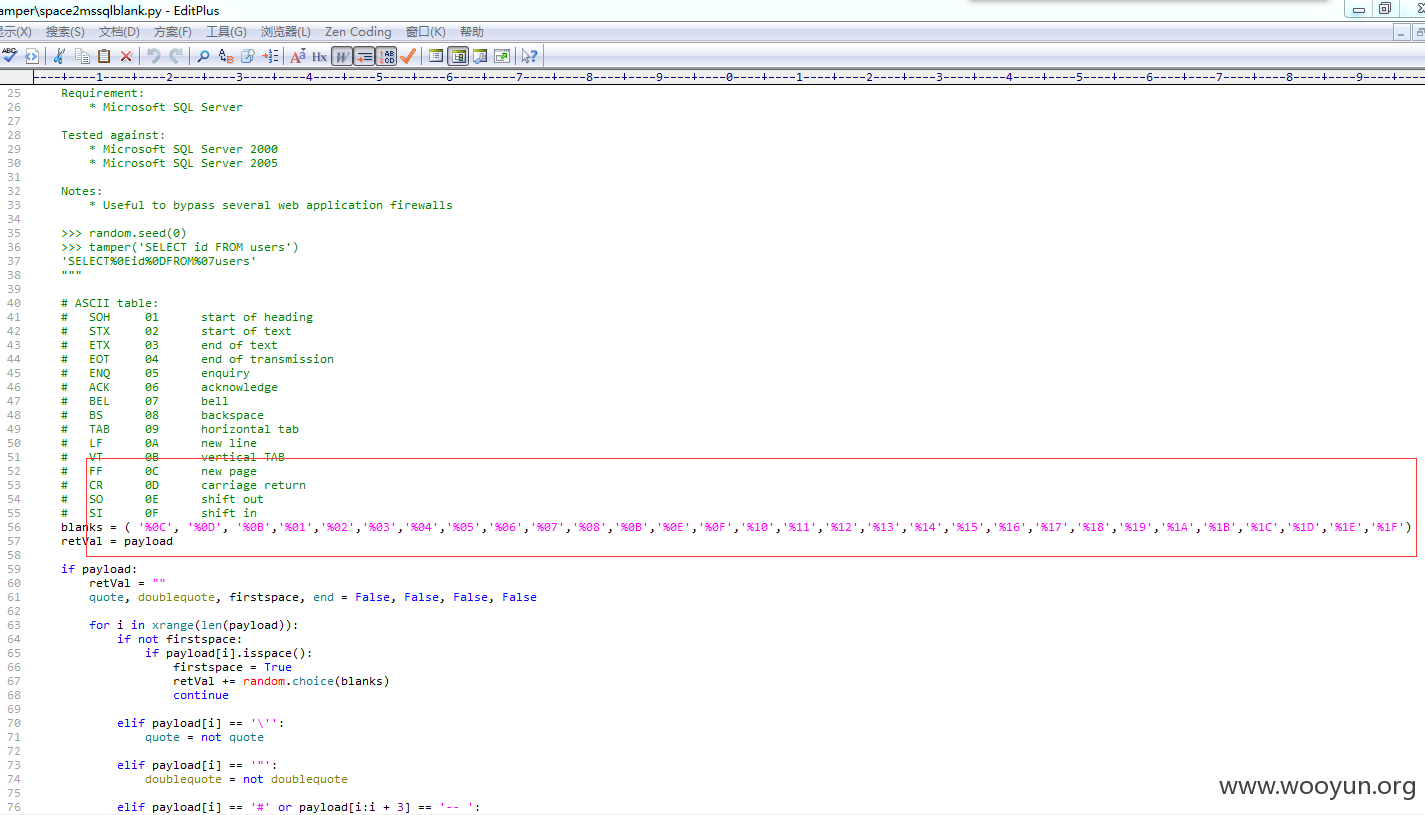
Task: Click 'firstspace = True' on line 67
Action: point(233,667)
